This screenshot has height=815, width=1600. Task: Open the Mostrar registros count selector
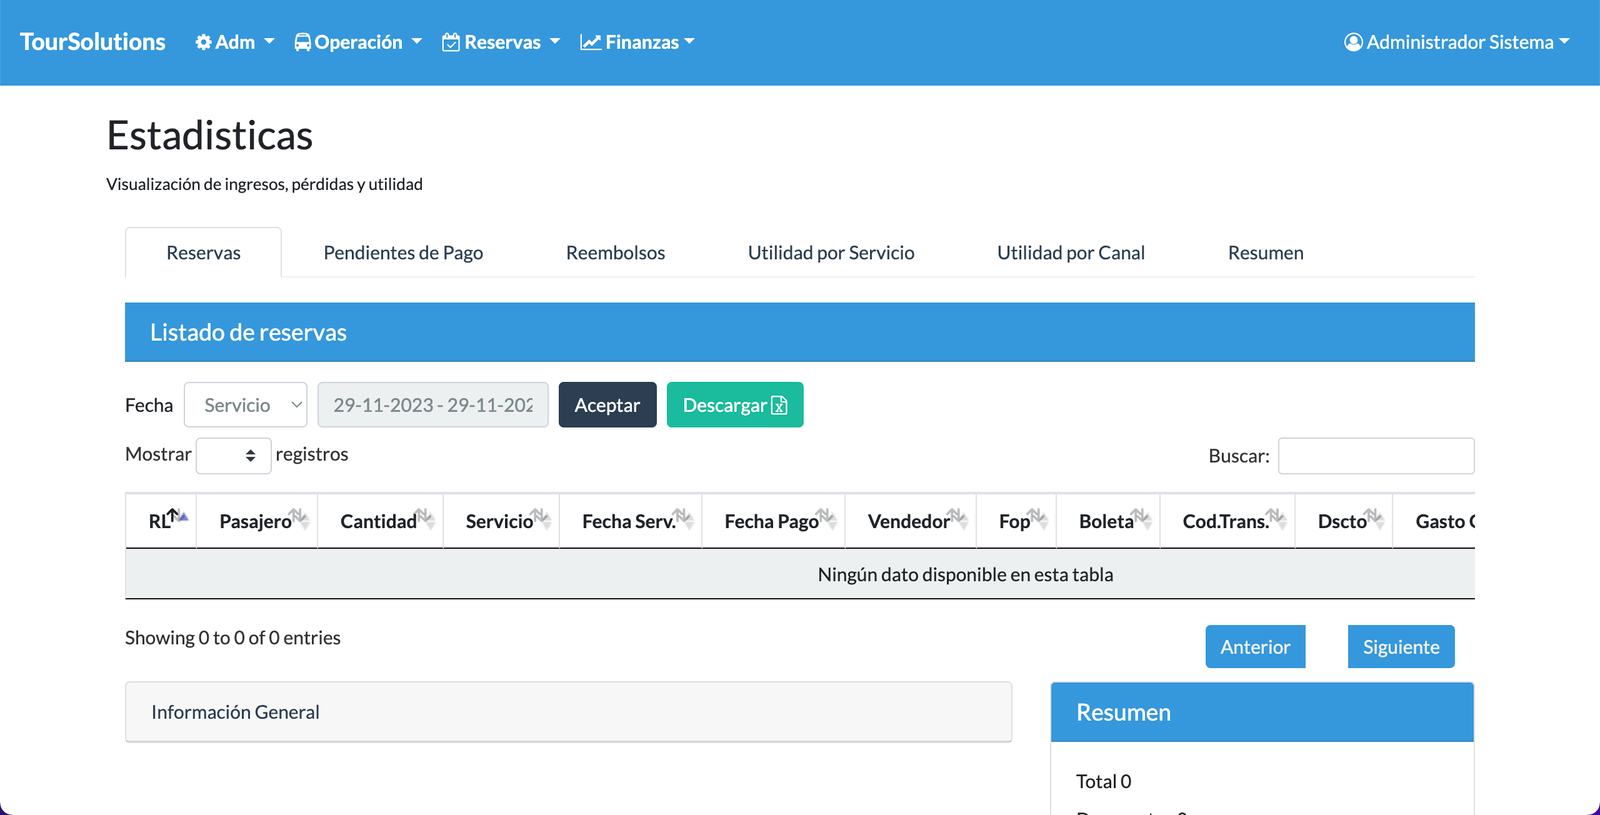(x=234, y=456)
